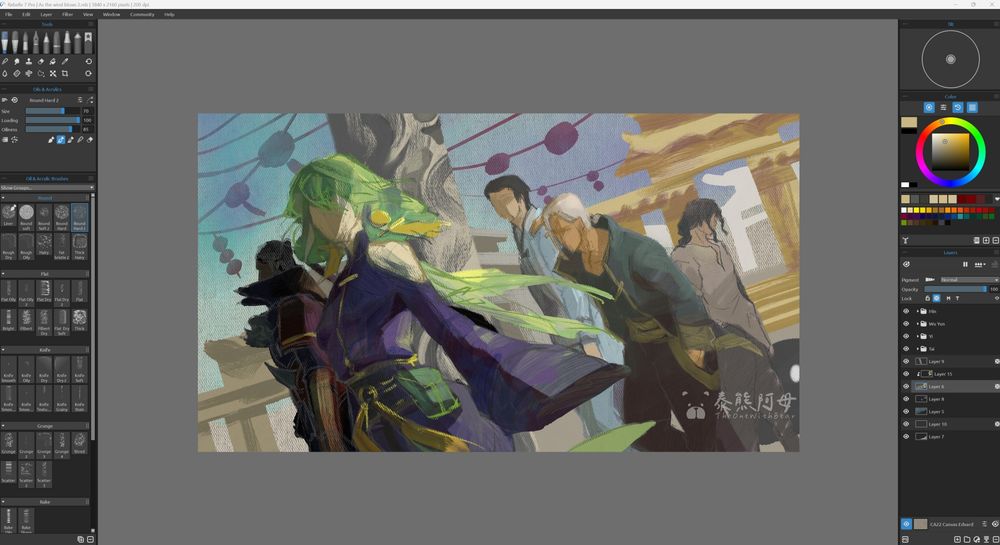Hide Layer 6
This screenshot has height=545, width=1000.
[x=906, y=386]
